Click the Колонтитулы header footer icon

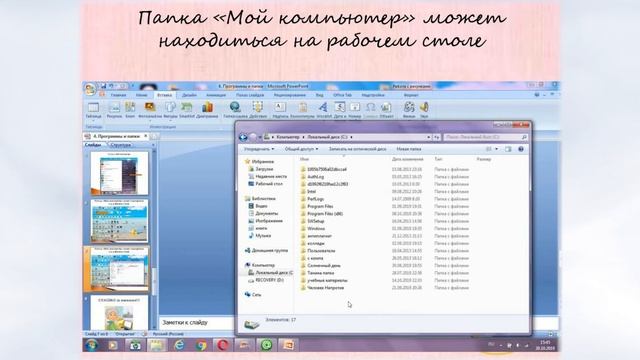click(x=302, y=110)
